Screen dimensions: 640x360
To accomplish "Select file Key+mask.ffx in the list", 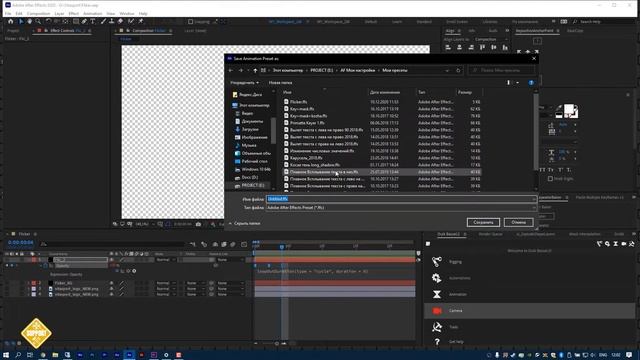I will (302, 109).
